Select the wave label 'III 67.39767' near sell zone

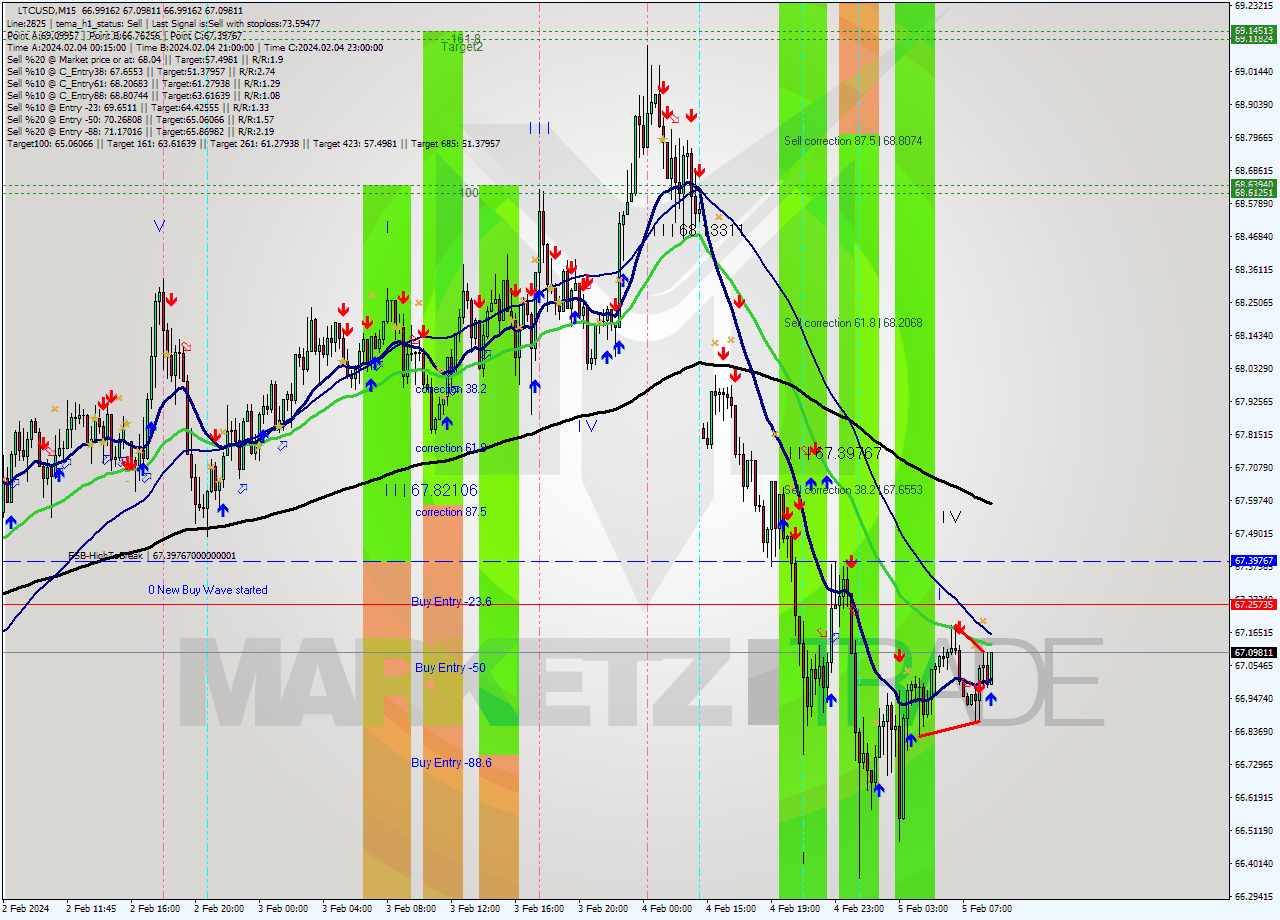(x=835, y=454)
